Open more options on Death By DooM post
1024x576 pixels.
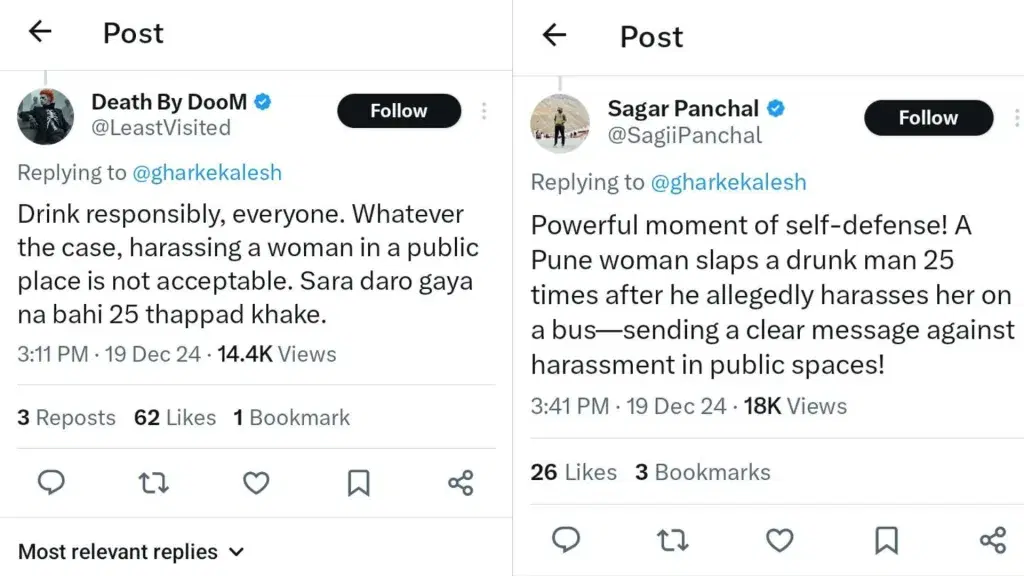(x=484, y=111)
